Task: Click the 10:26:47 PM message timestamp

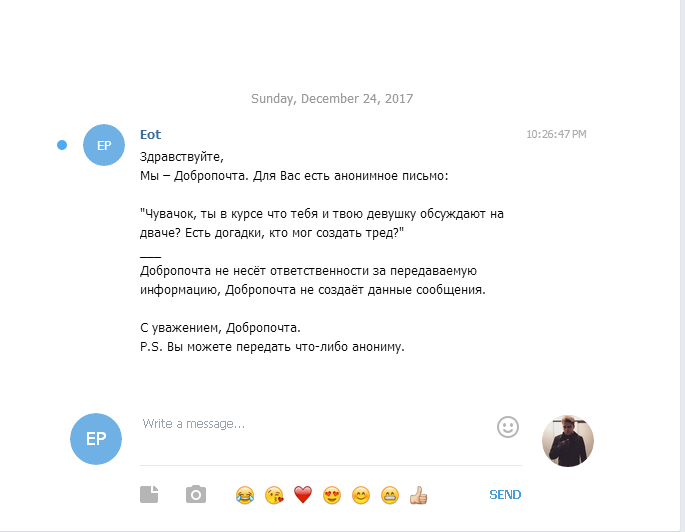Action: 556,134
